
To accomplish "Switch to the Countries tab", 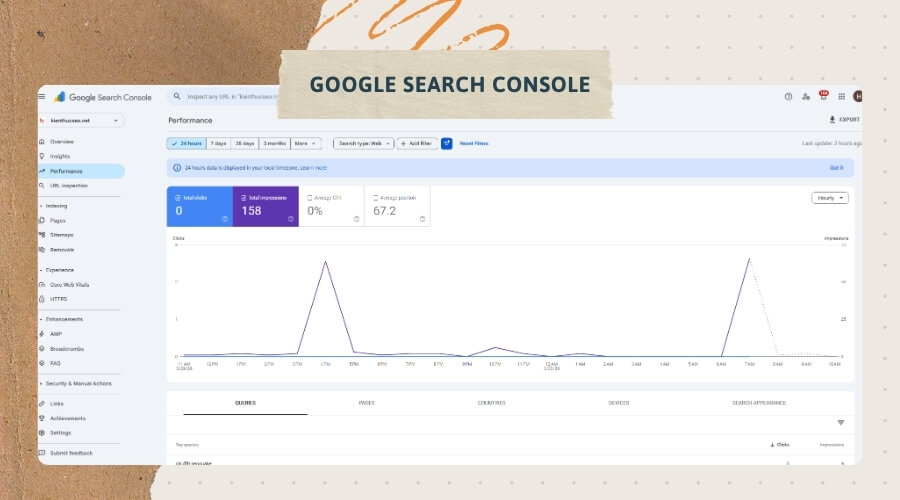I will pos(491,403).
